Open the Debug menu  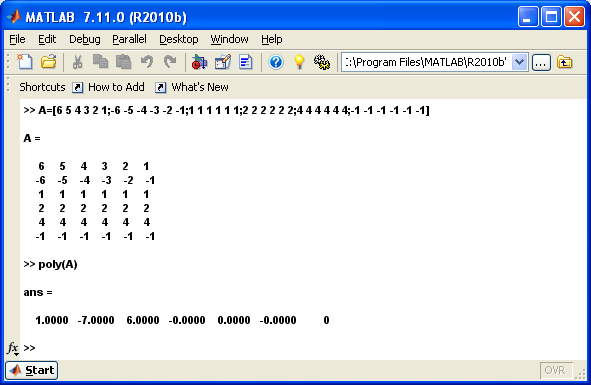tap(85, 39)
